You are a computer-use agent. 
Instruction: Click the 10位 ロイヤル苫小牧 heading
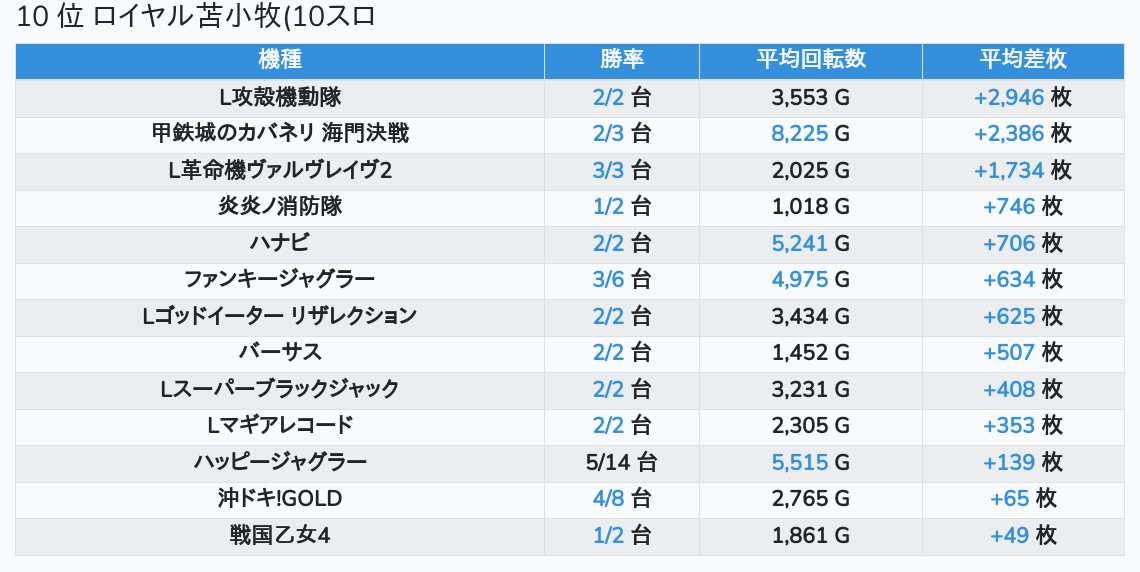click(x=197, y=17)
